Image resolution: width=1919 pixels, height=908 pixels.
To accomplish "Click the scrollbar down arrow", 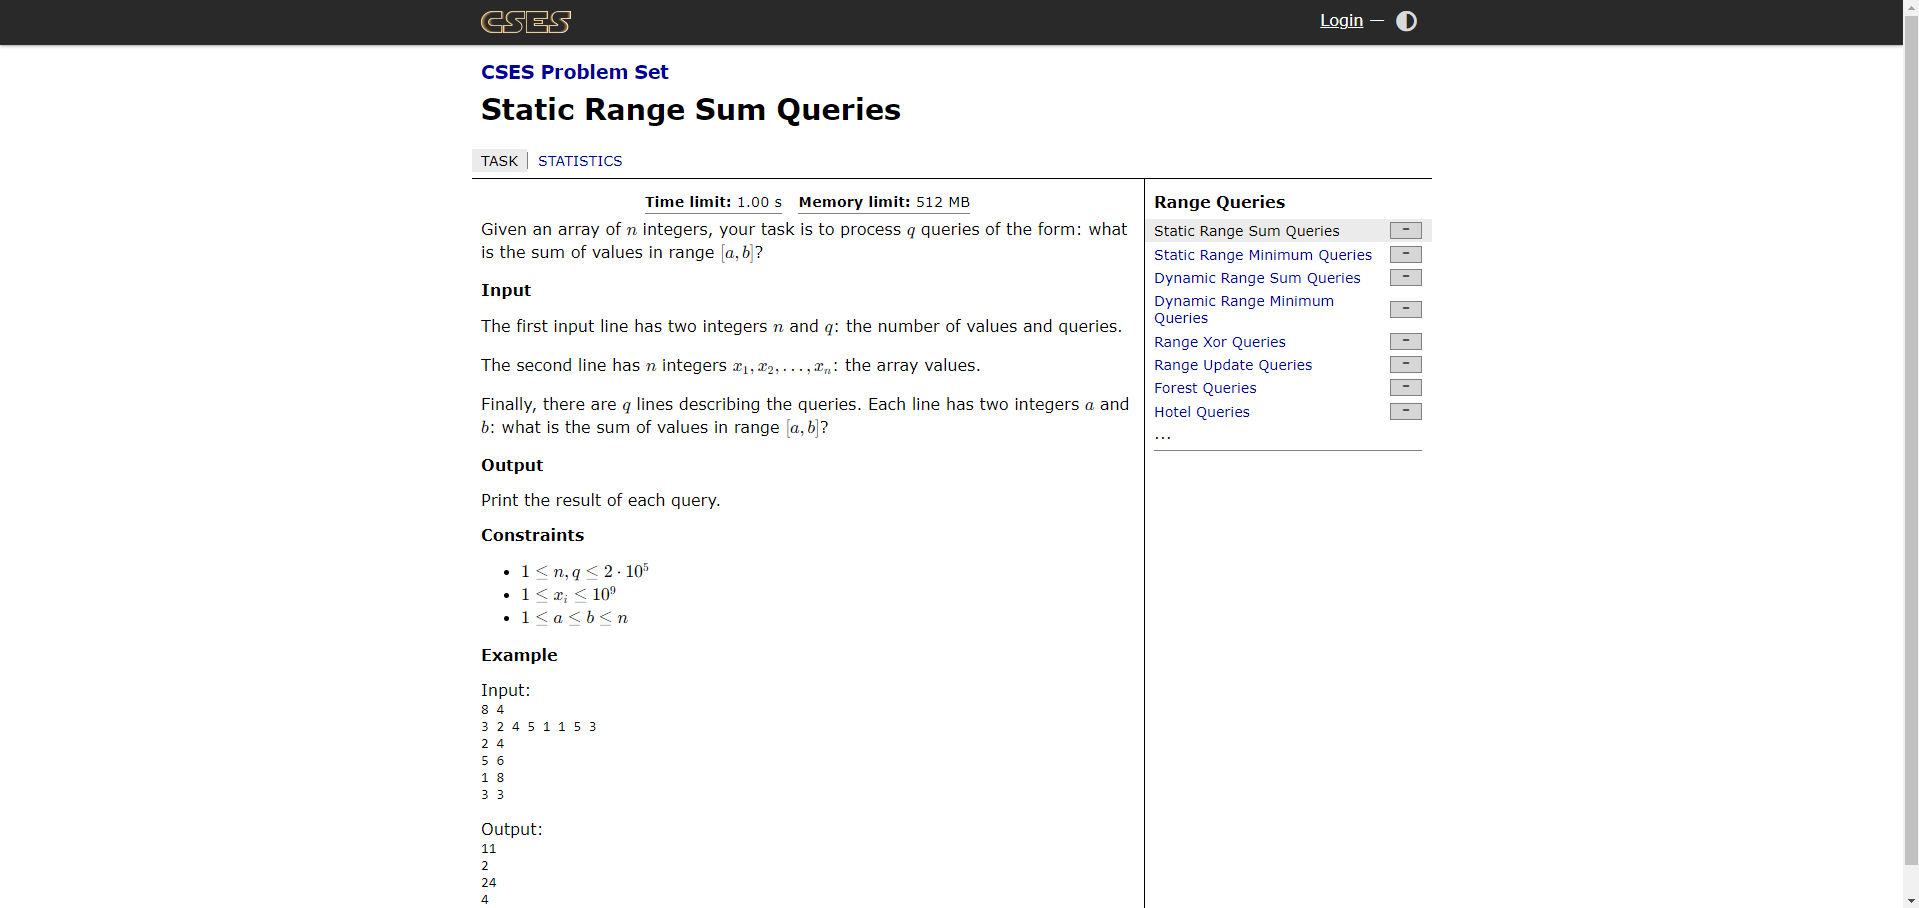I will (1910, 900).
